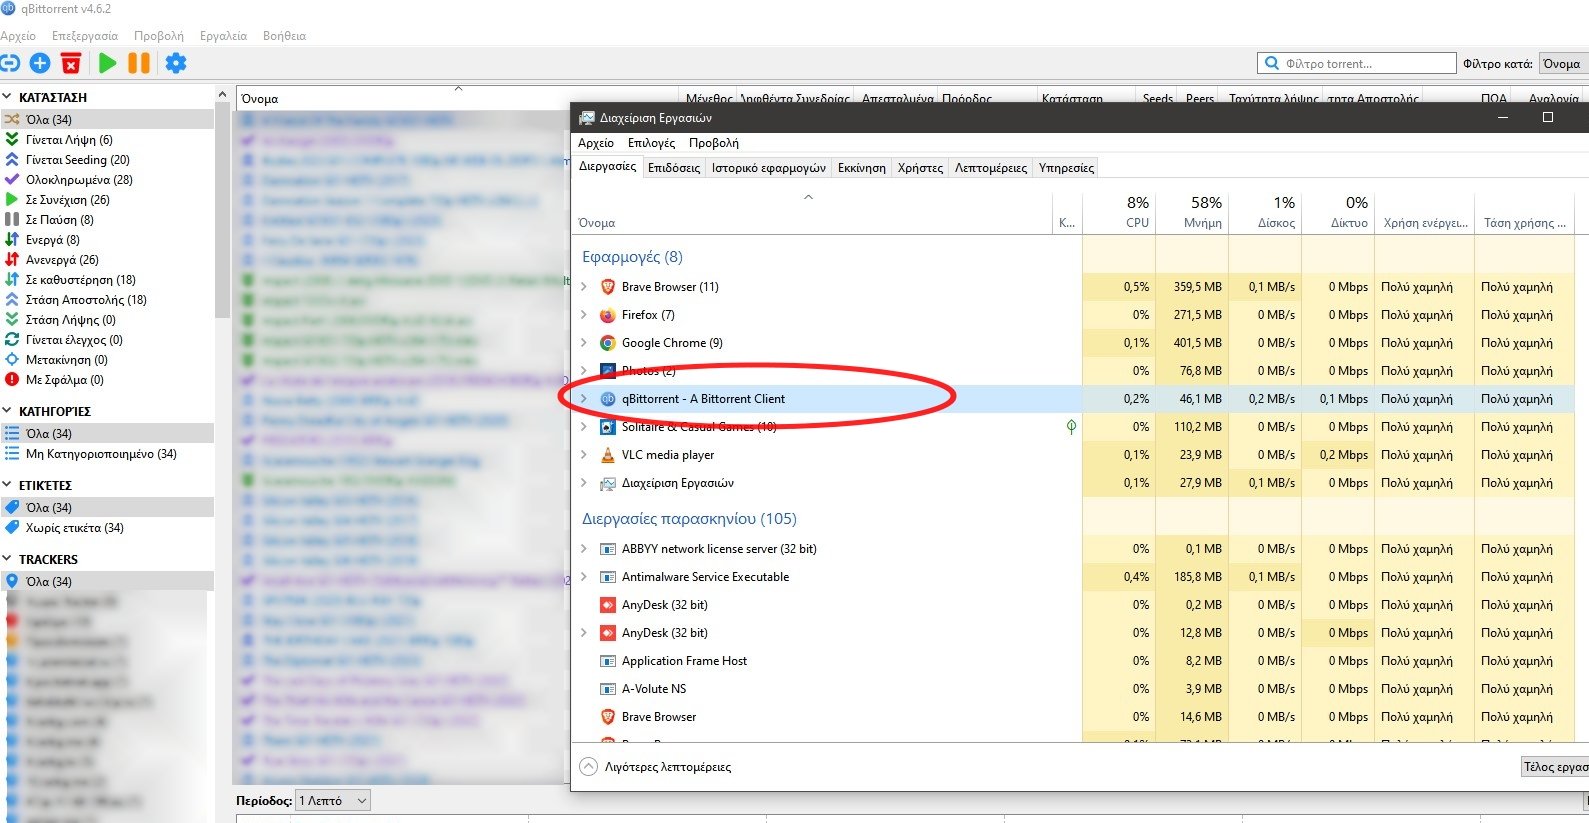Screen dimensions: 1589x823
Task: Expand the Google Chrome process group
Action: [x=584, y=343]
